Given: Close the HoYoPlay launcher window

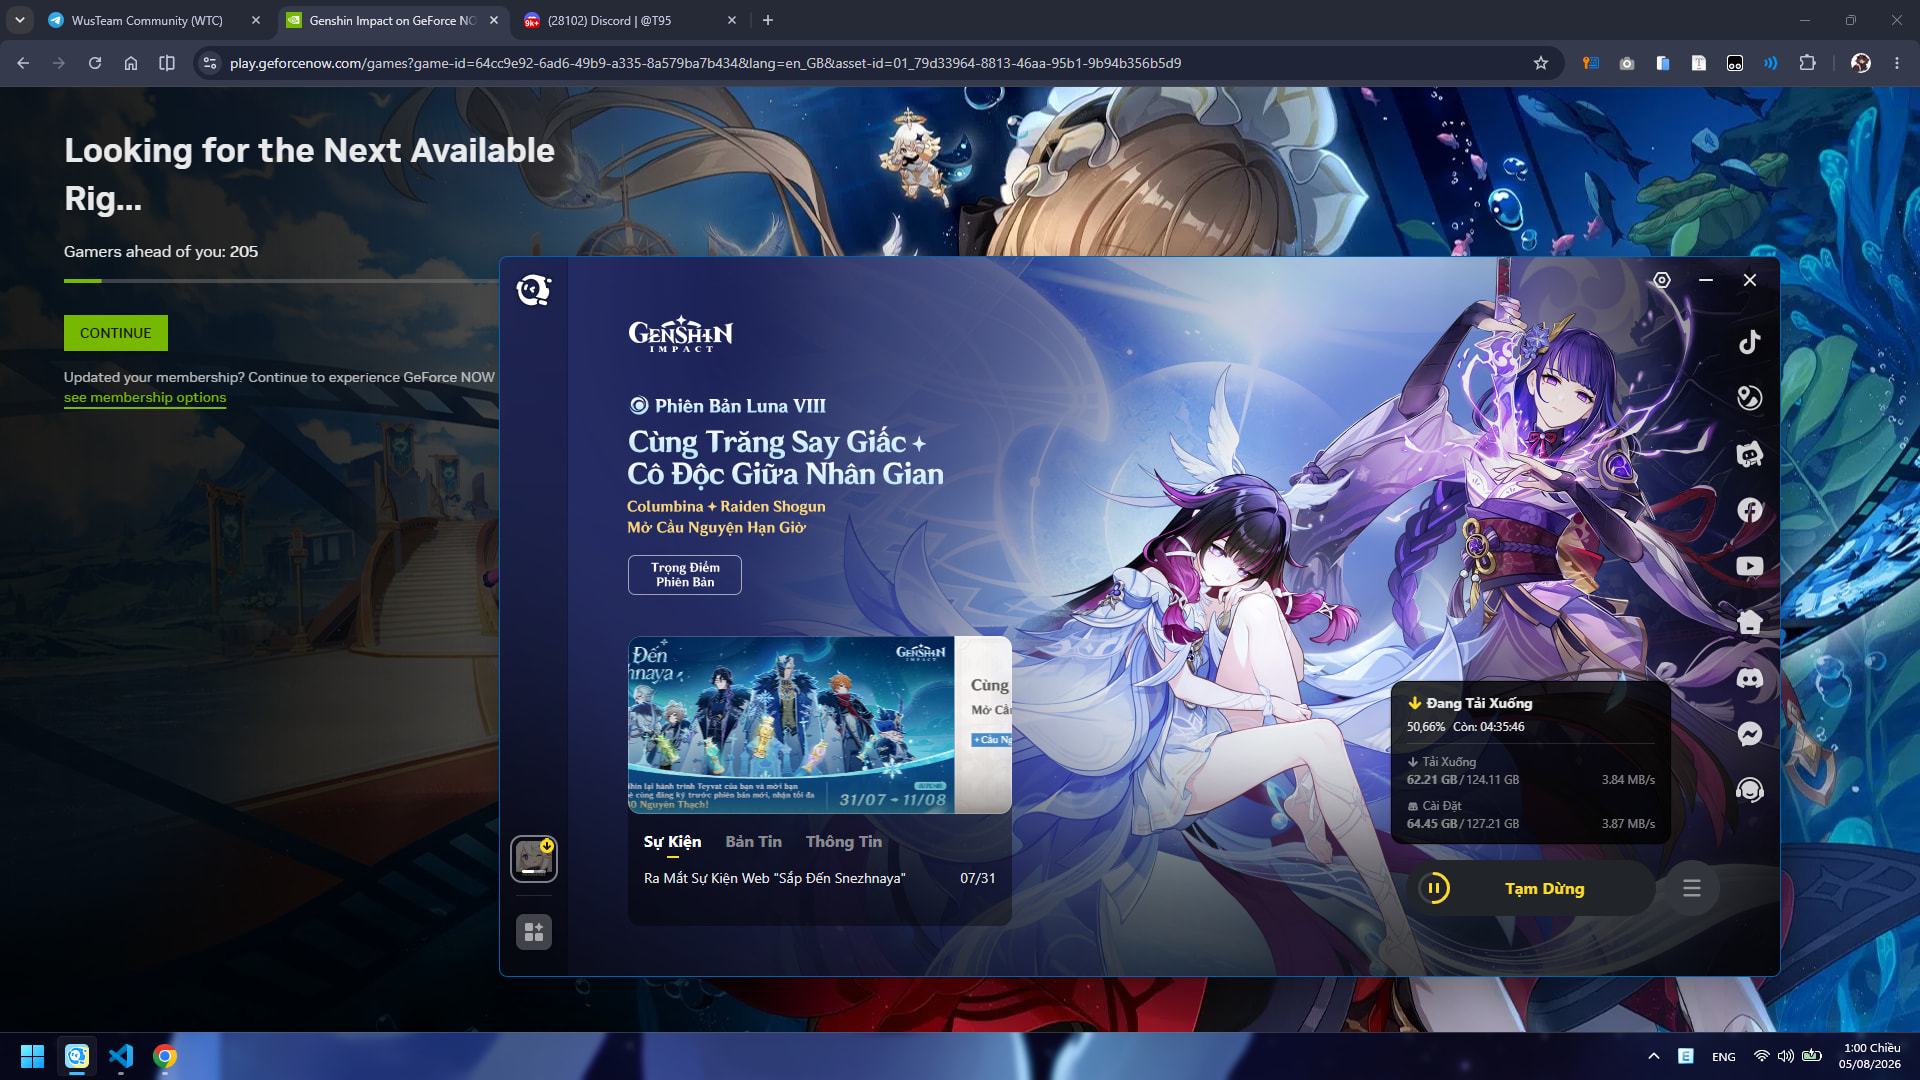Looking at the screenshot, I should coord(1750,280).
